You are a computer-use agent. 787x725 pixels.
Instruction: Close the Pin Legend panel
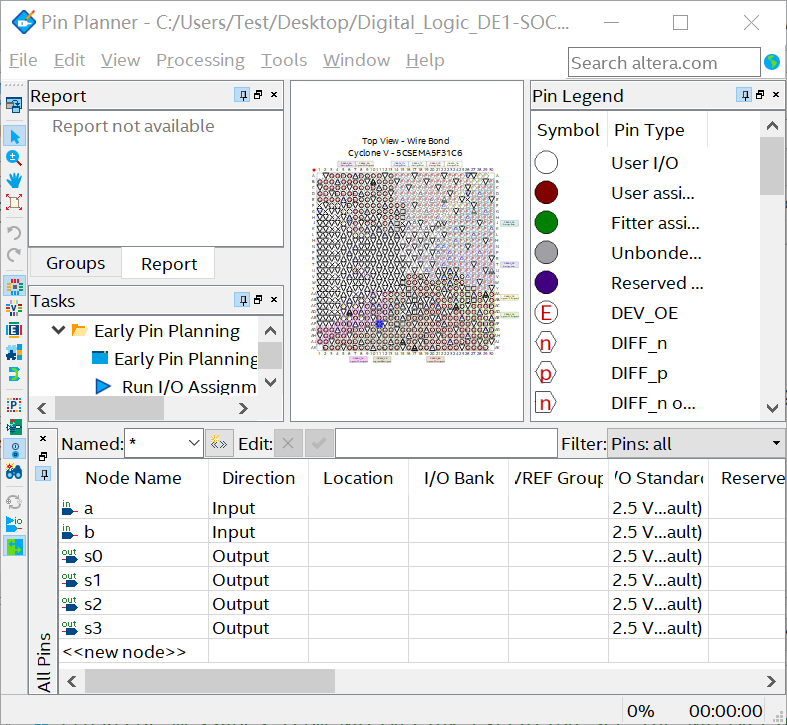pyautogui.click(x=776, y=94)
